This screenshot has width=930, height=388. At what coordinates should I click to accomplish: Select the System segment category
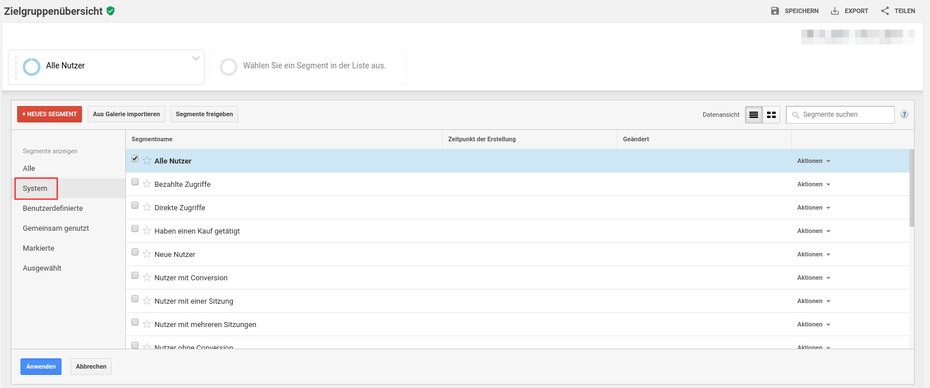(x=36, y=188)
